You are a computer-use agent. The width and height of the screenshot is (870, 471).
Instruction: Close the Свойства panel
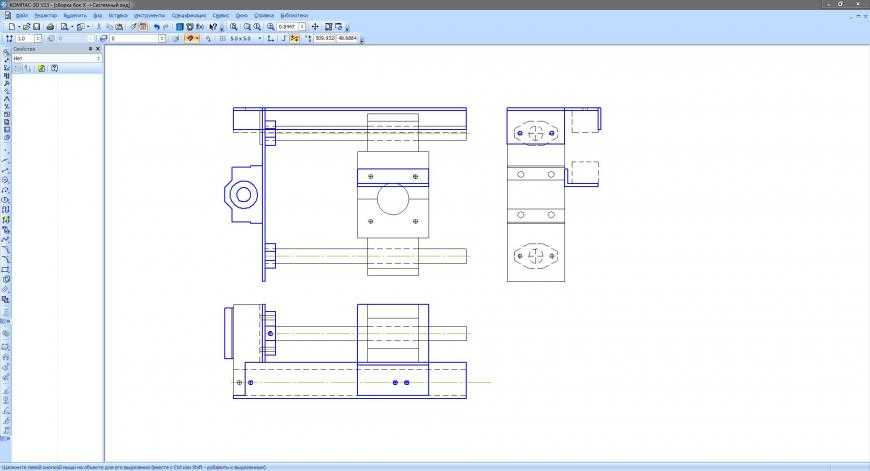coord(99,48)
